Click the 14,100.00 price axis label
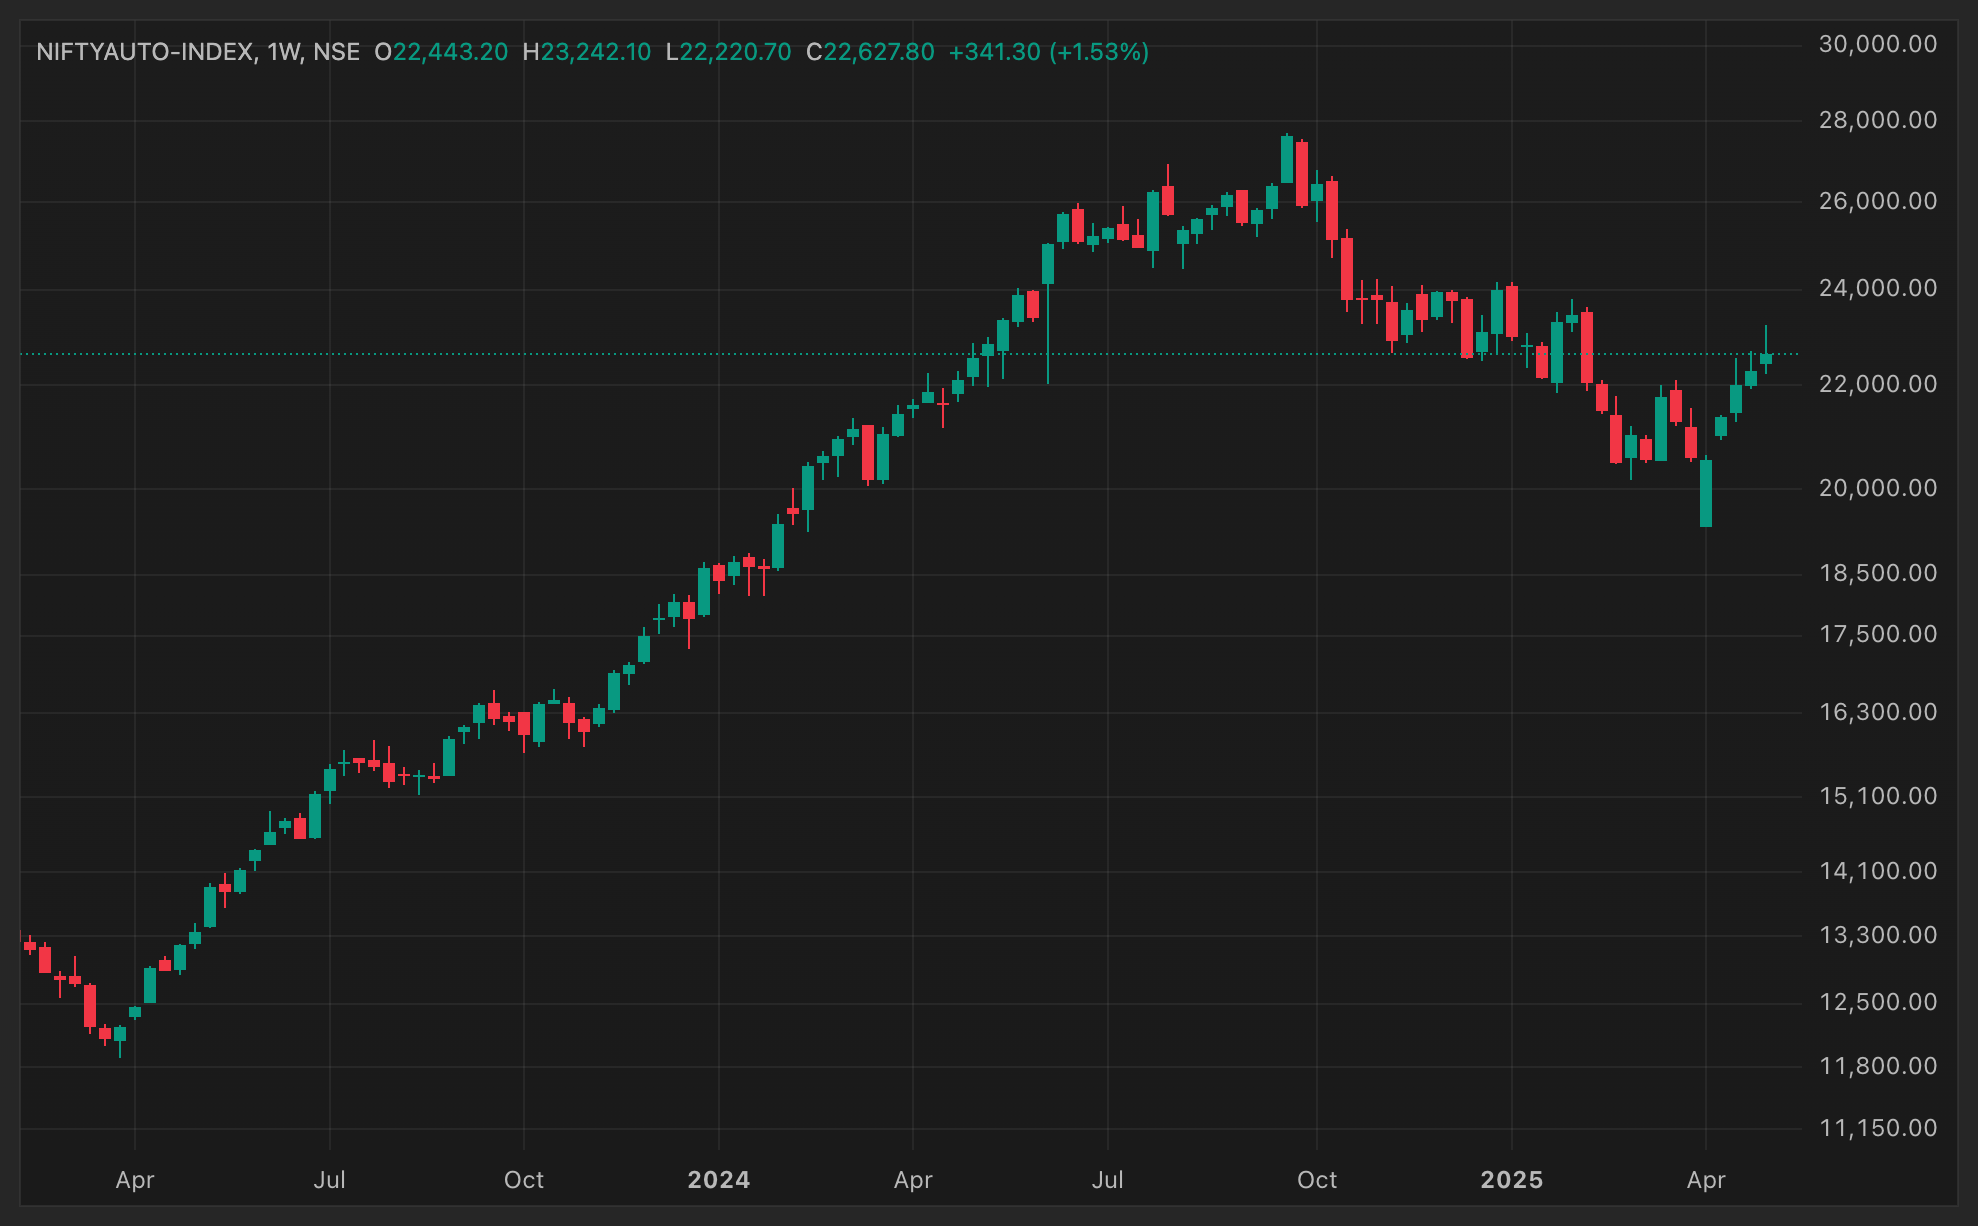The image size is (1978, 1226). point(1878,871)
